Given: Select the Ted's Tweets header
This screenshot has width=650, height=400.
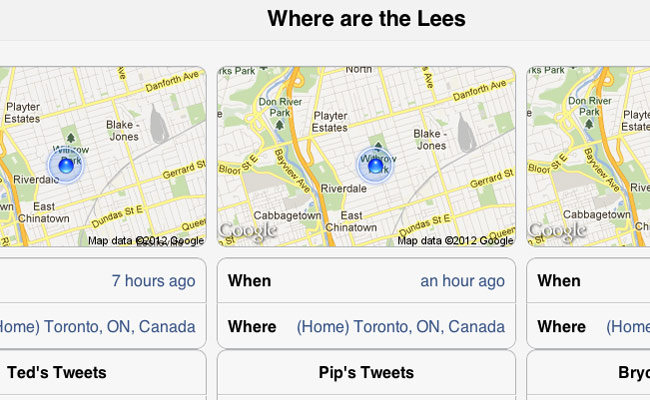Looking at the screenshot, I should coord(57,372).
